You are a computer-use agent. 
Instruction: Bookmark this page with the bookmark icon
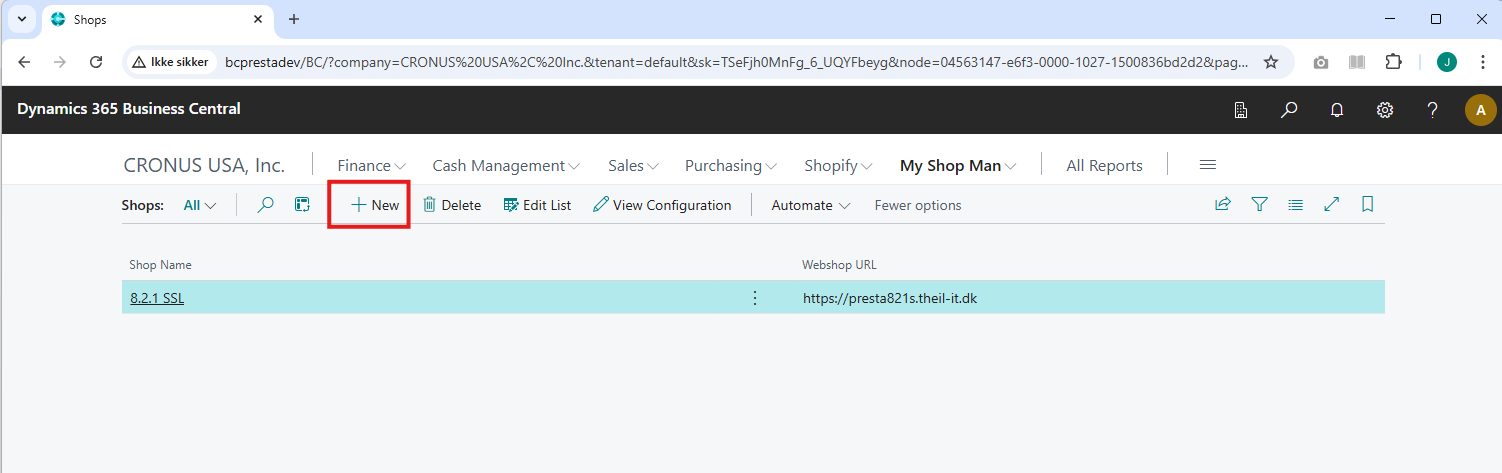[1367, 205]
